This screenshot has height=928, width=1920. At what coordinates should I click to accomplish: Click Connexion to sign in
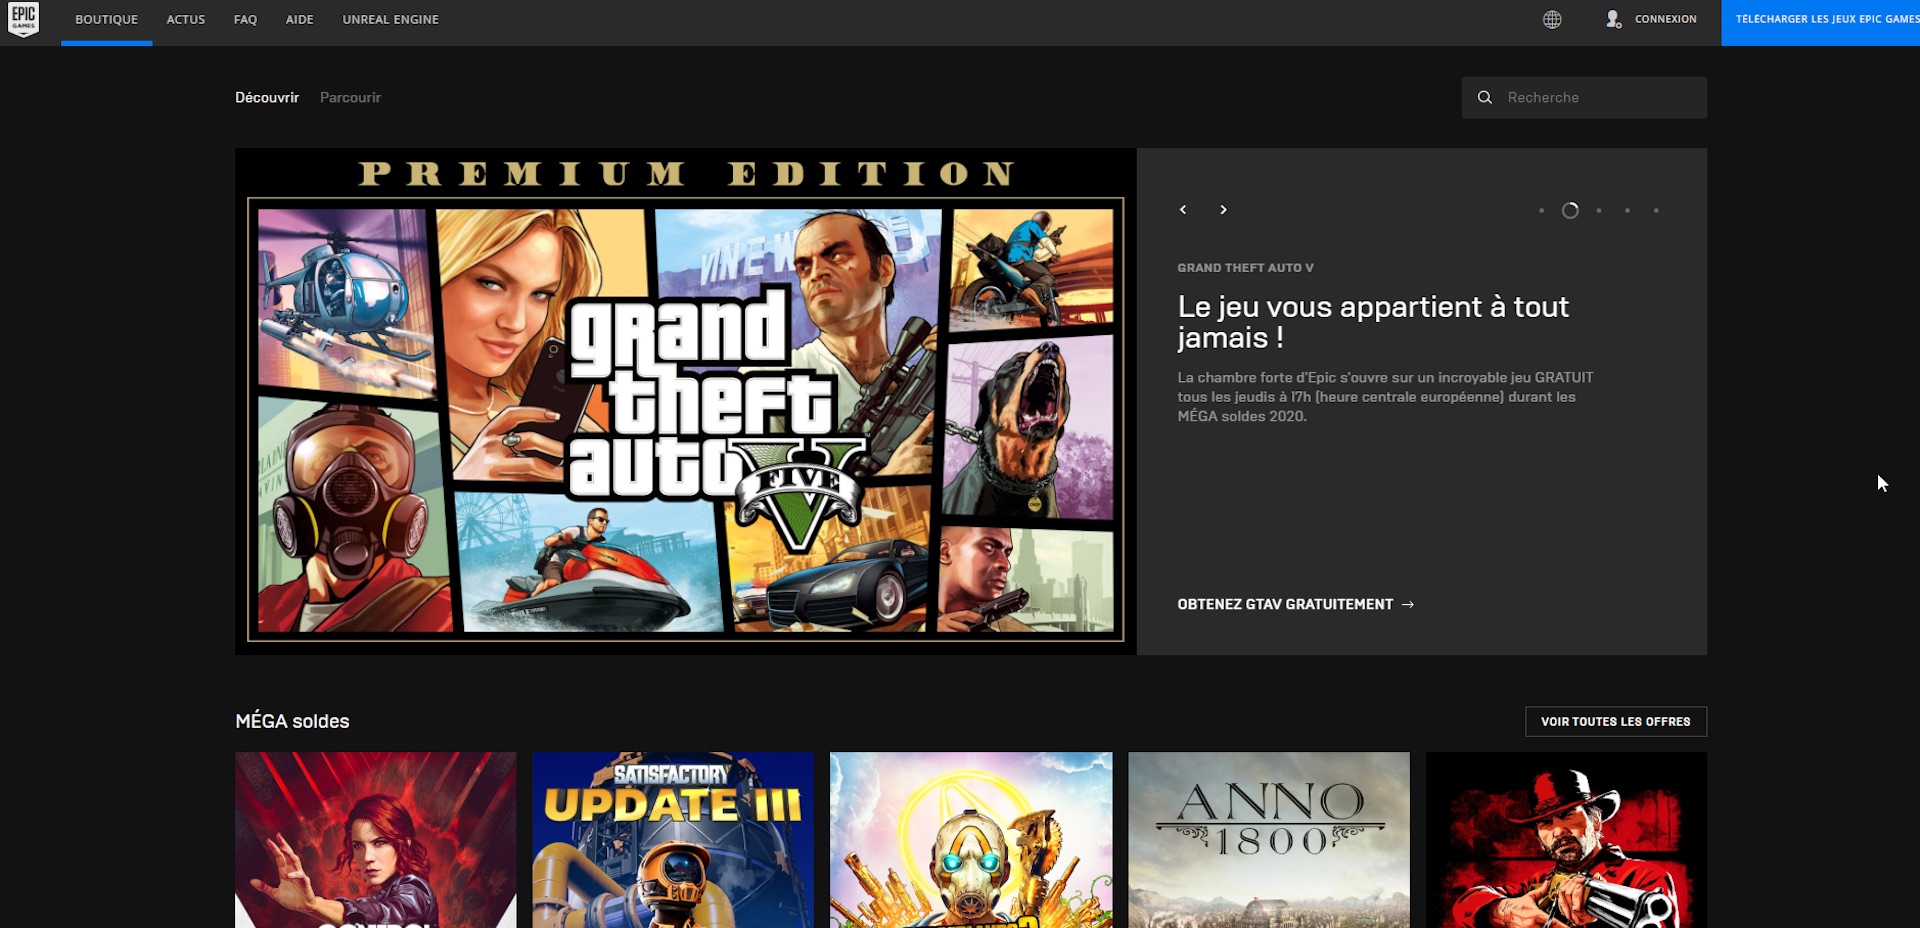pyautogui.click(x=1665, y=19)
